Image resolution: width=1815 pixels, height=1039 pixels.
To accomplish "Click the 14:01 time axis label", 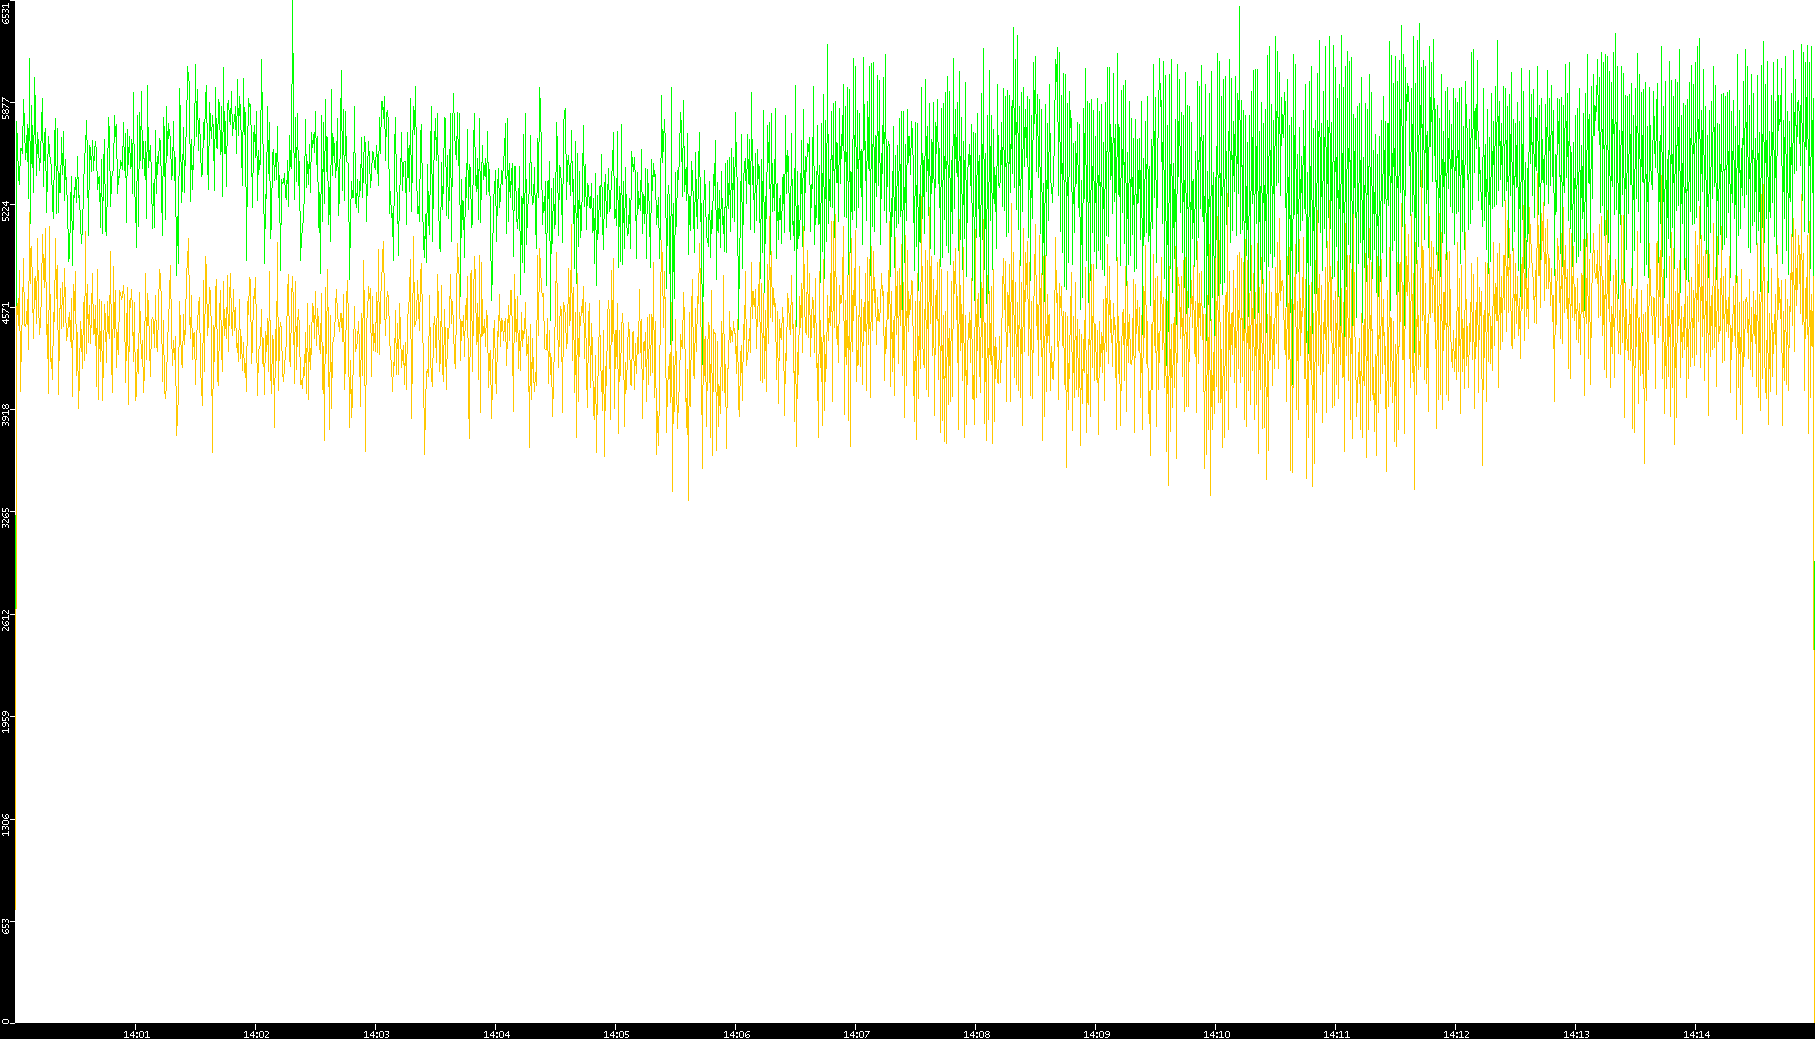I will tap(136, 1034).
